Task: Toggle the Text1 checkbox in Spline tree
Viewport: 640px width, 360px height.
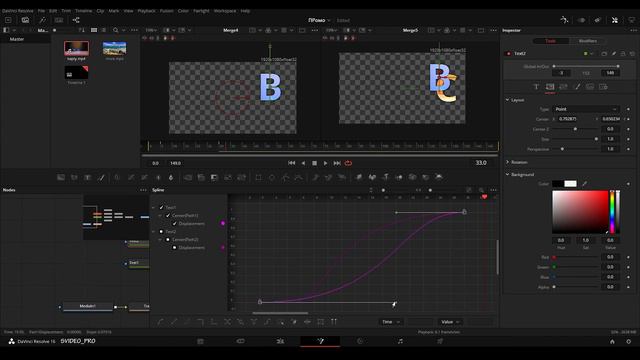Action: [161, 207]
